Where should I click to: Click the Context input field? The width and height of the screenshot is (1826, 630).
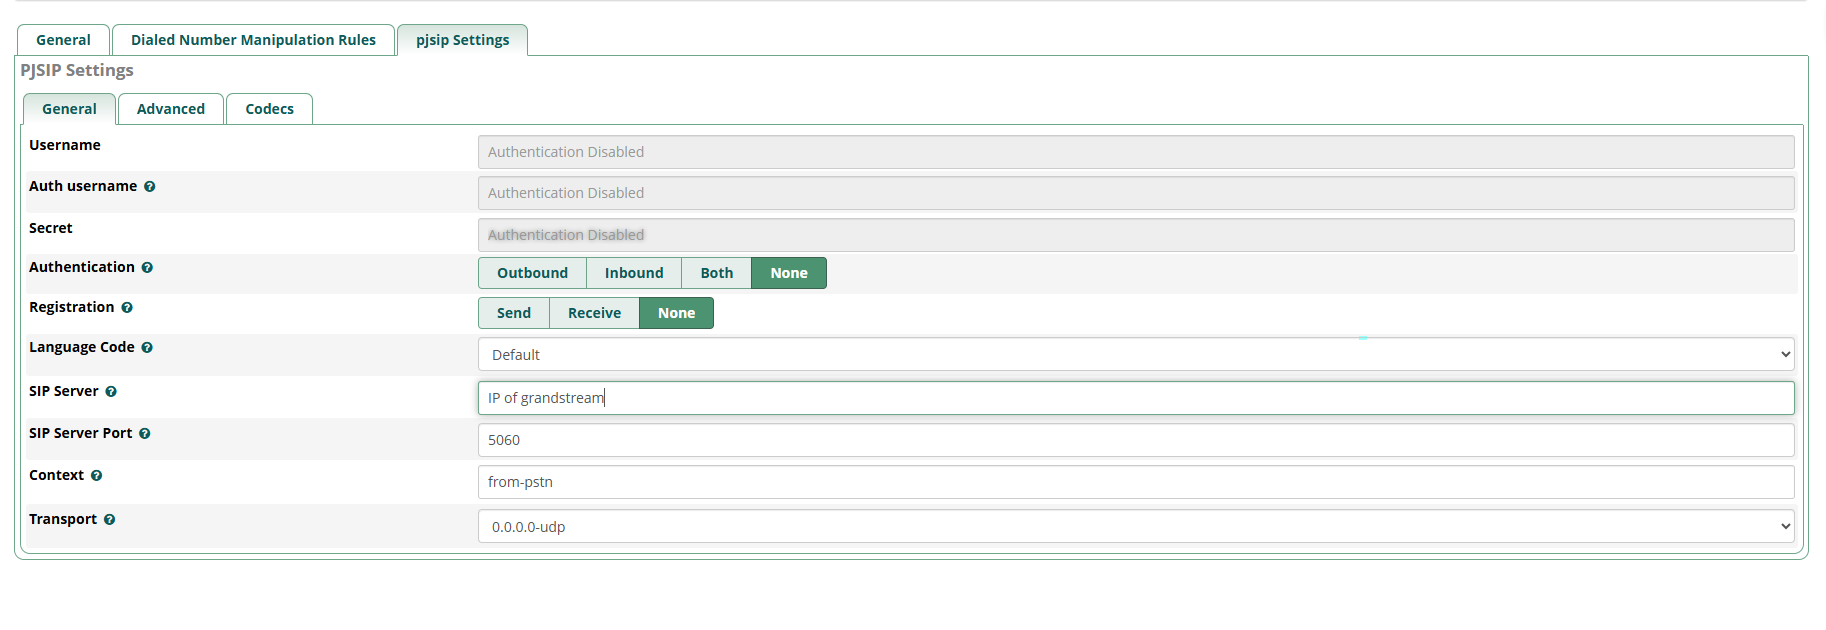[x=1135, y=482]
